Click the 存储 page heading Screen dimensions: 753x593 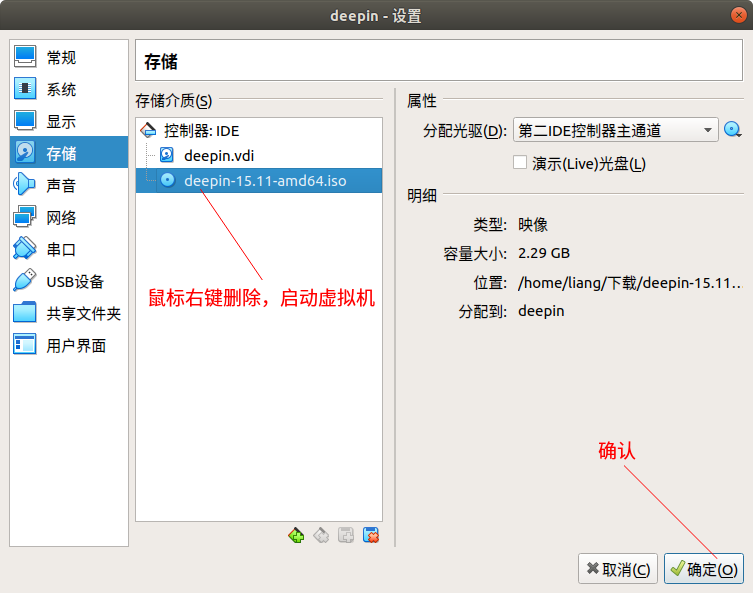161,62
